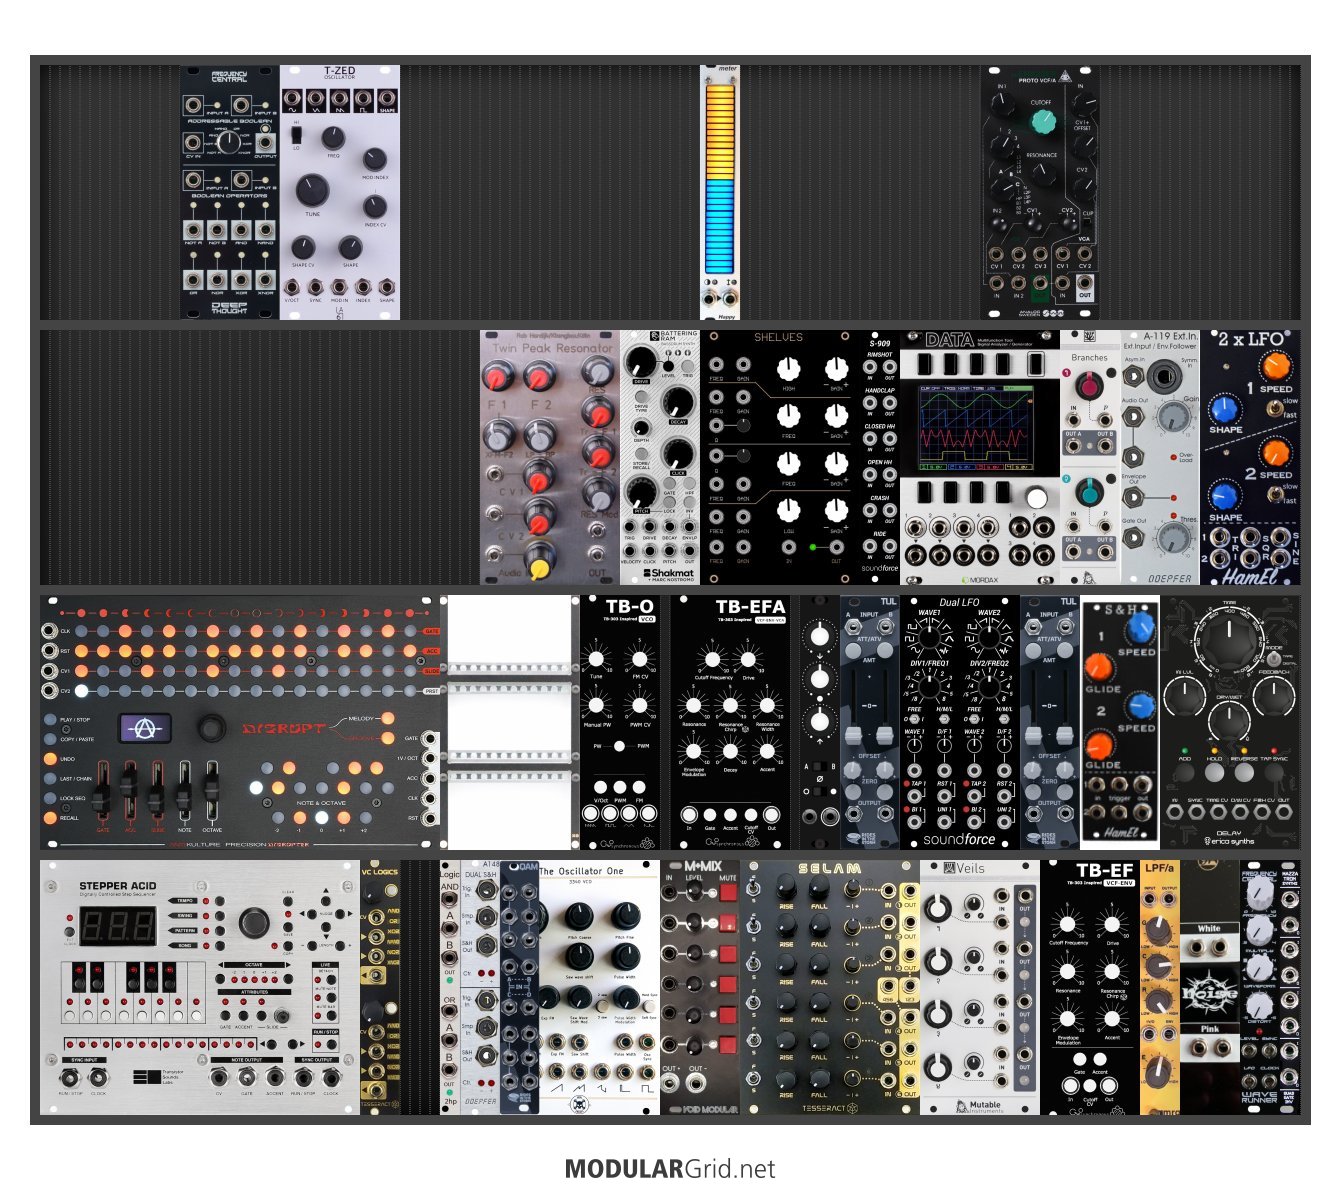Image resolution: width=1341 pixels, height=1190 pixels.
Task: Click the DIV2/FREQ2 knob on Dual LFO
Action: [x=988, y=687]
